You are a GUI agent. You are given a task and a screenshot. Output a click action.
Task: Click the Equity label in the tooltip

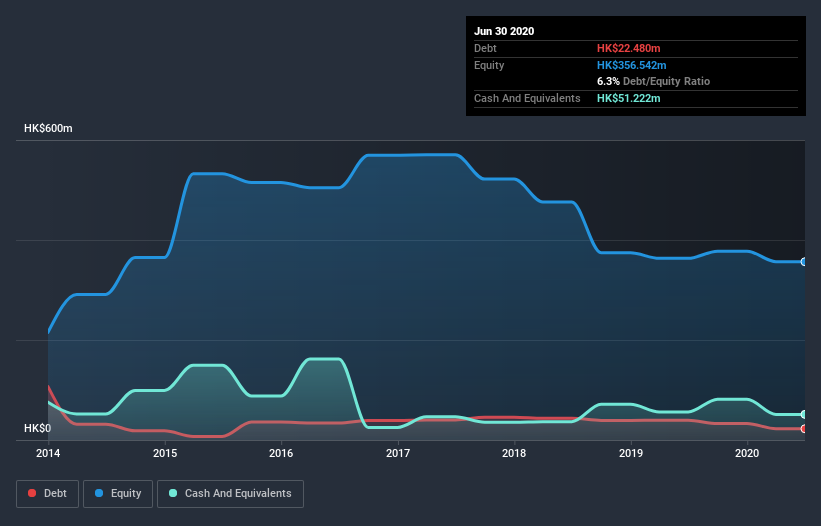point(489,65)
